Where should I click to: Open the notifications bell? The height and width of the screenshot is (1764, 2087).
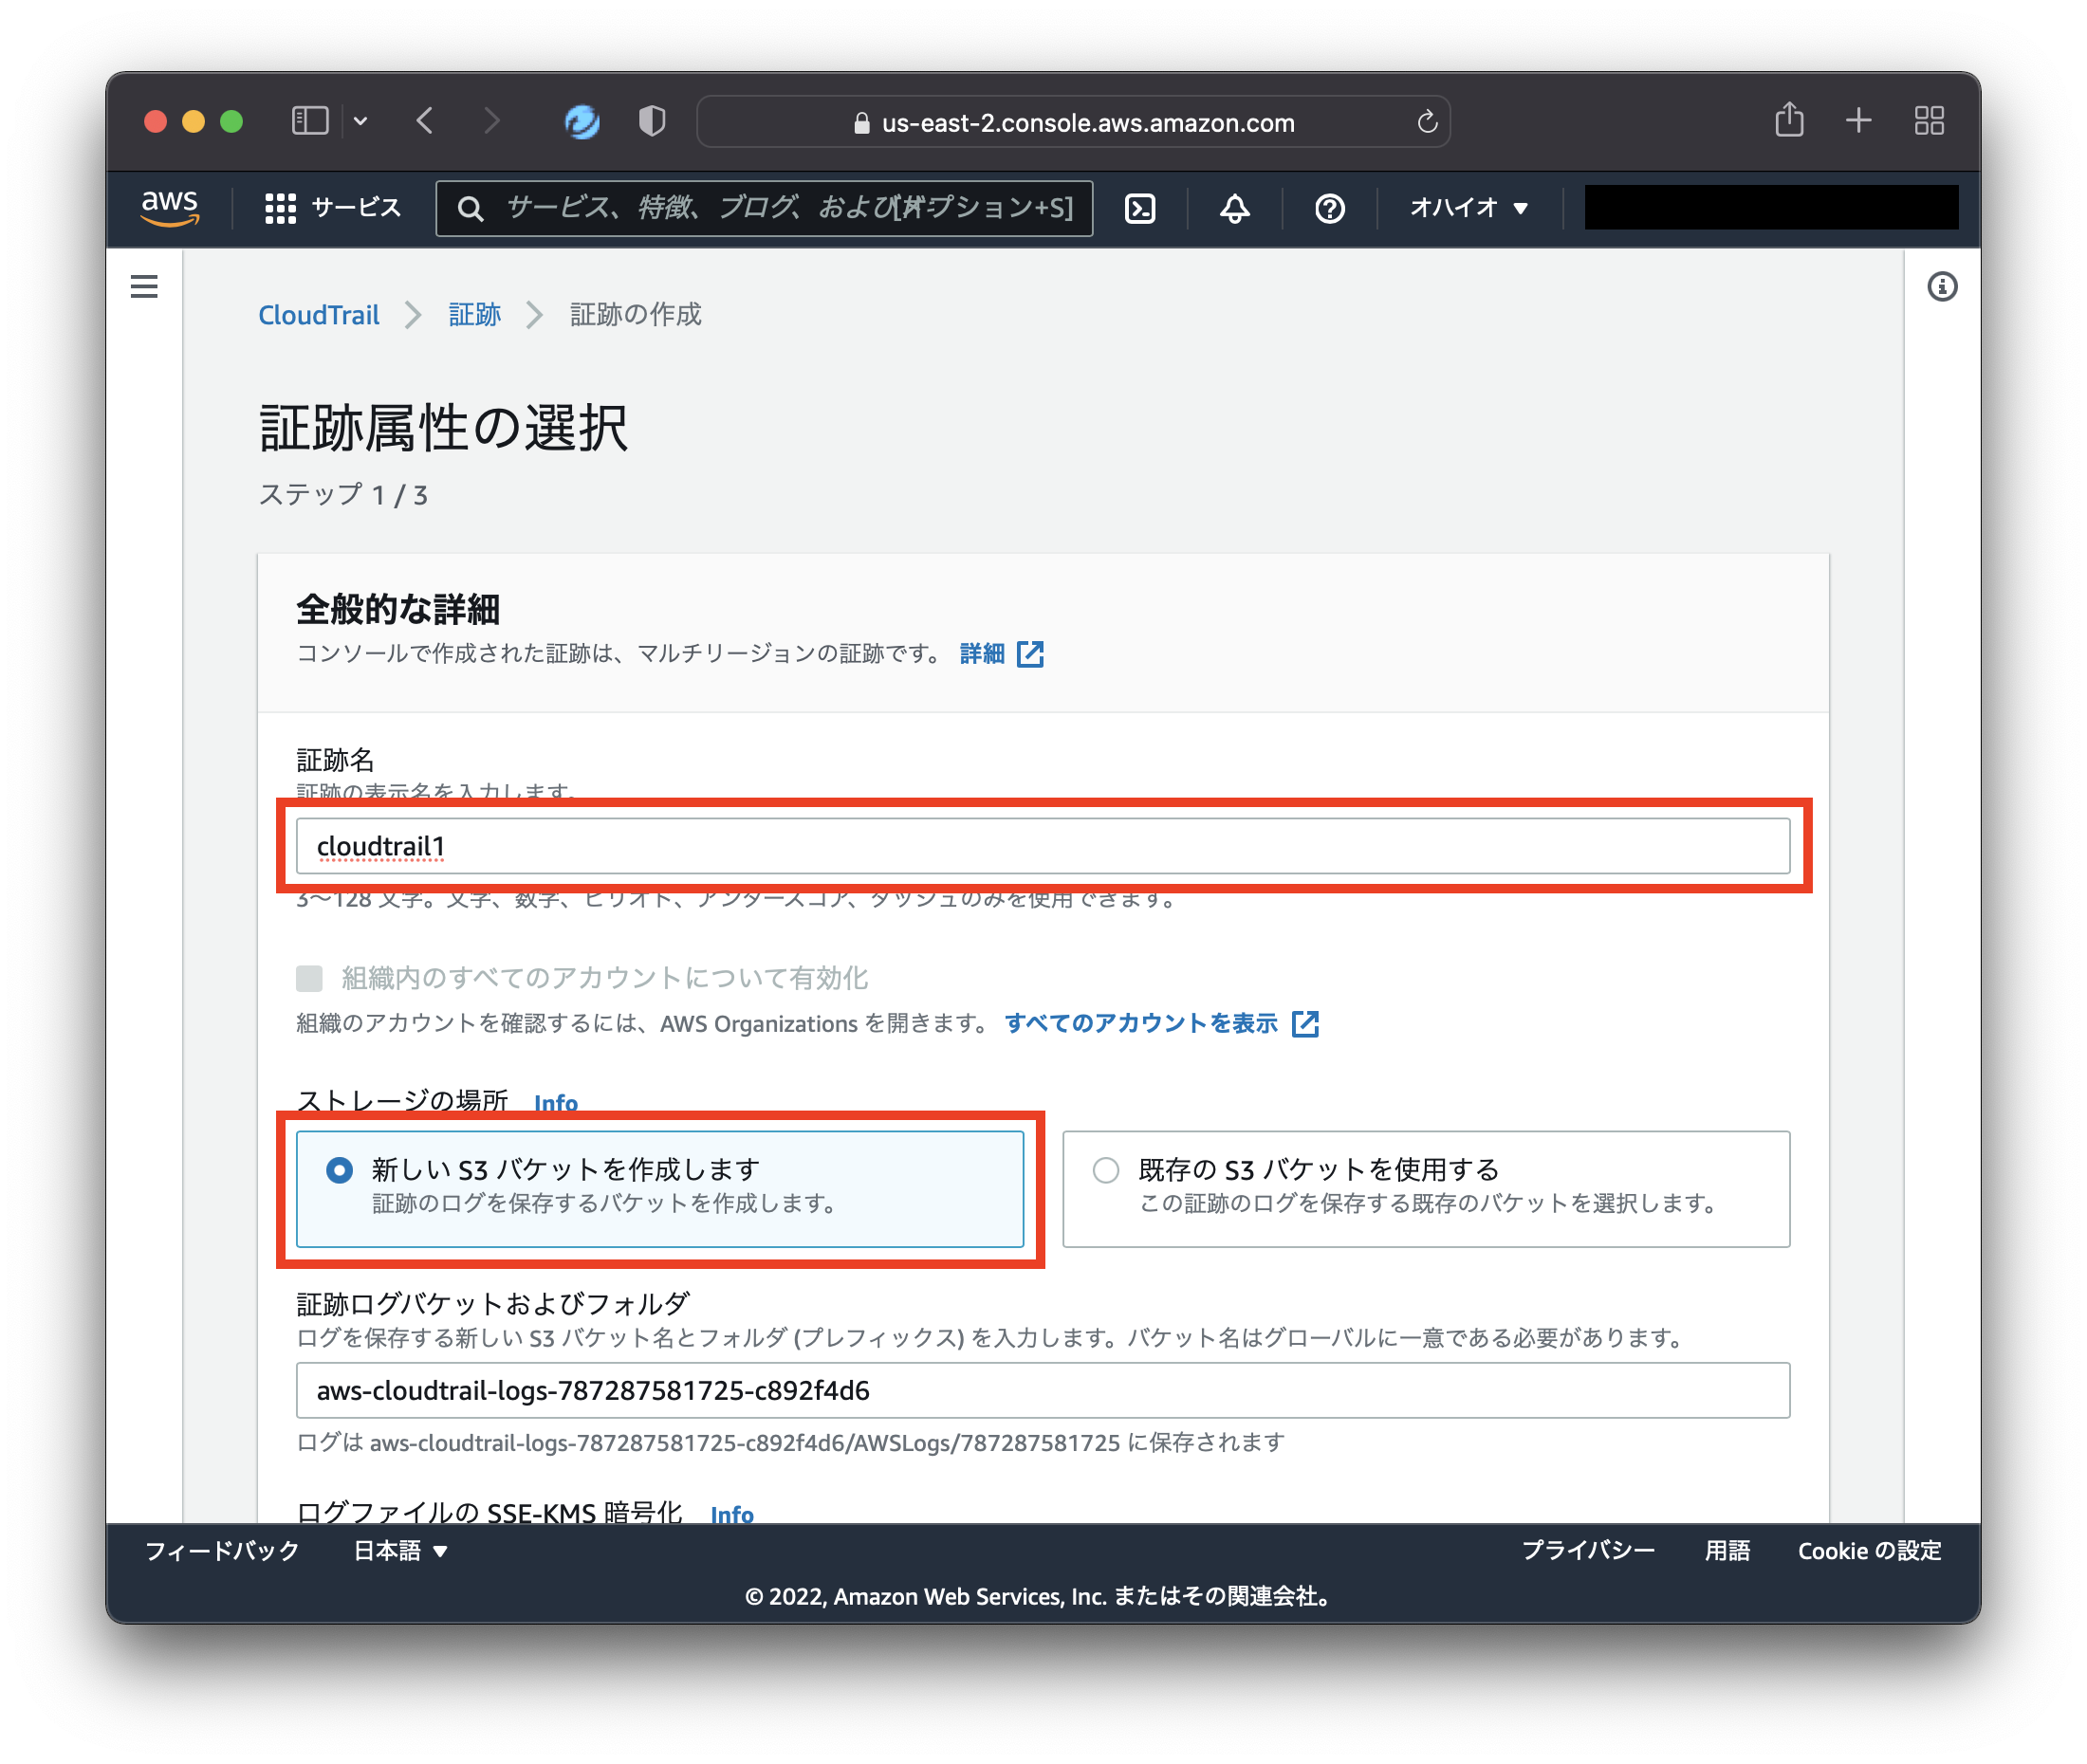[x=1233, y=208]
